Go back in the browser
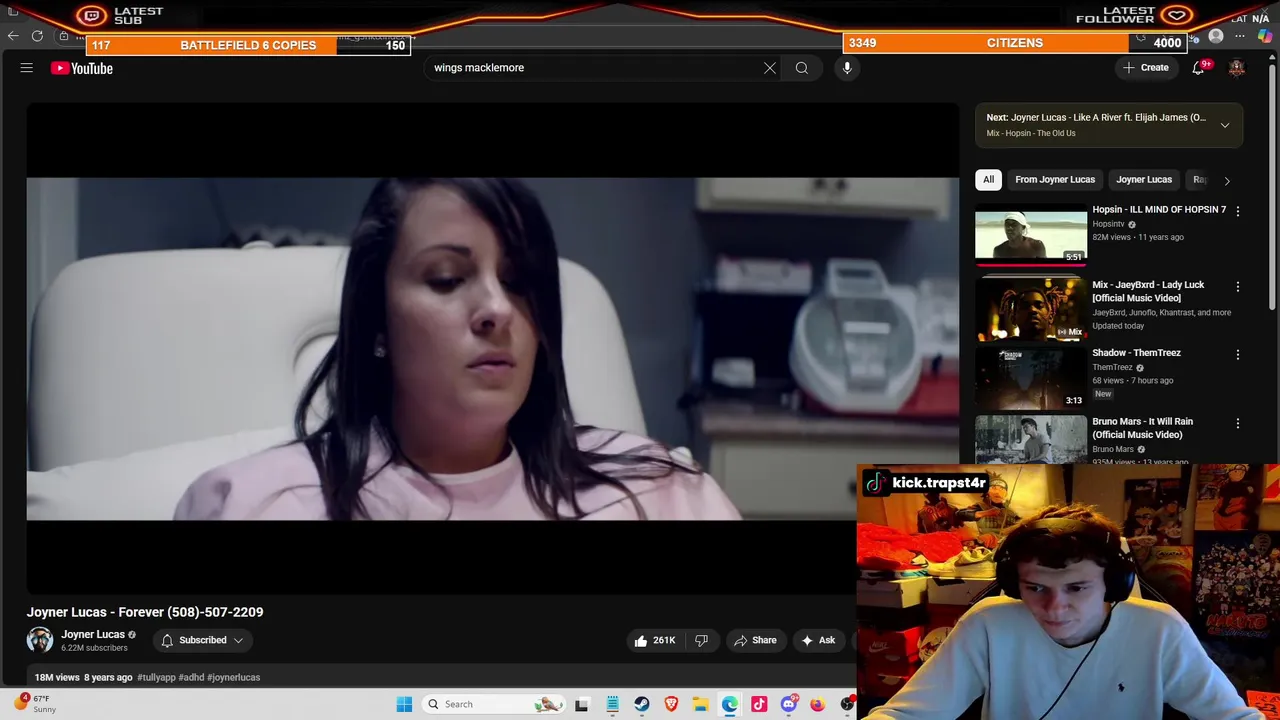 pyautogui.click(x=13, y=36)
